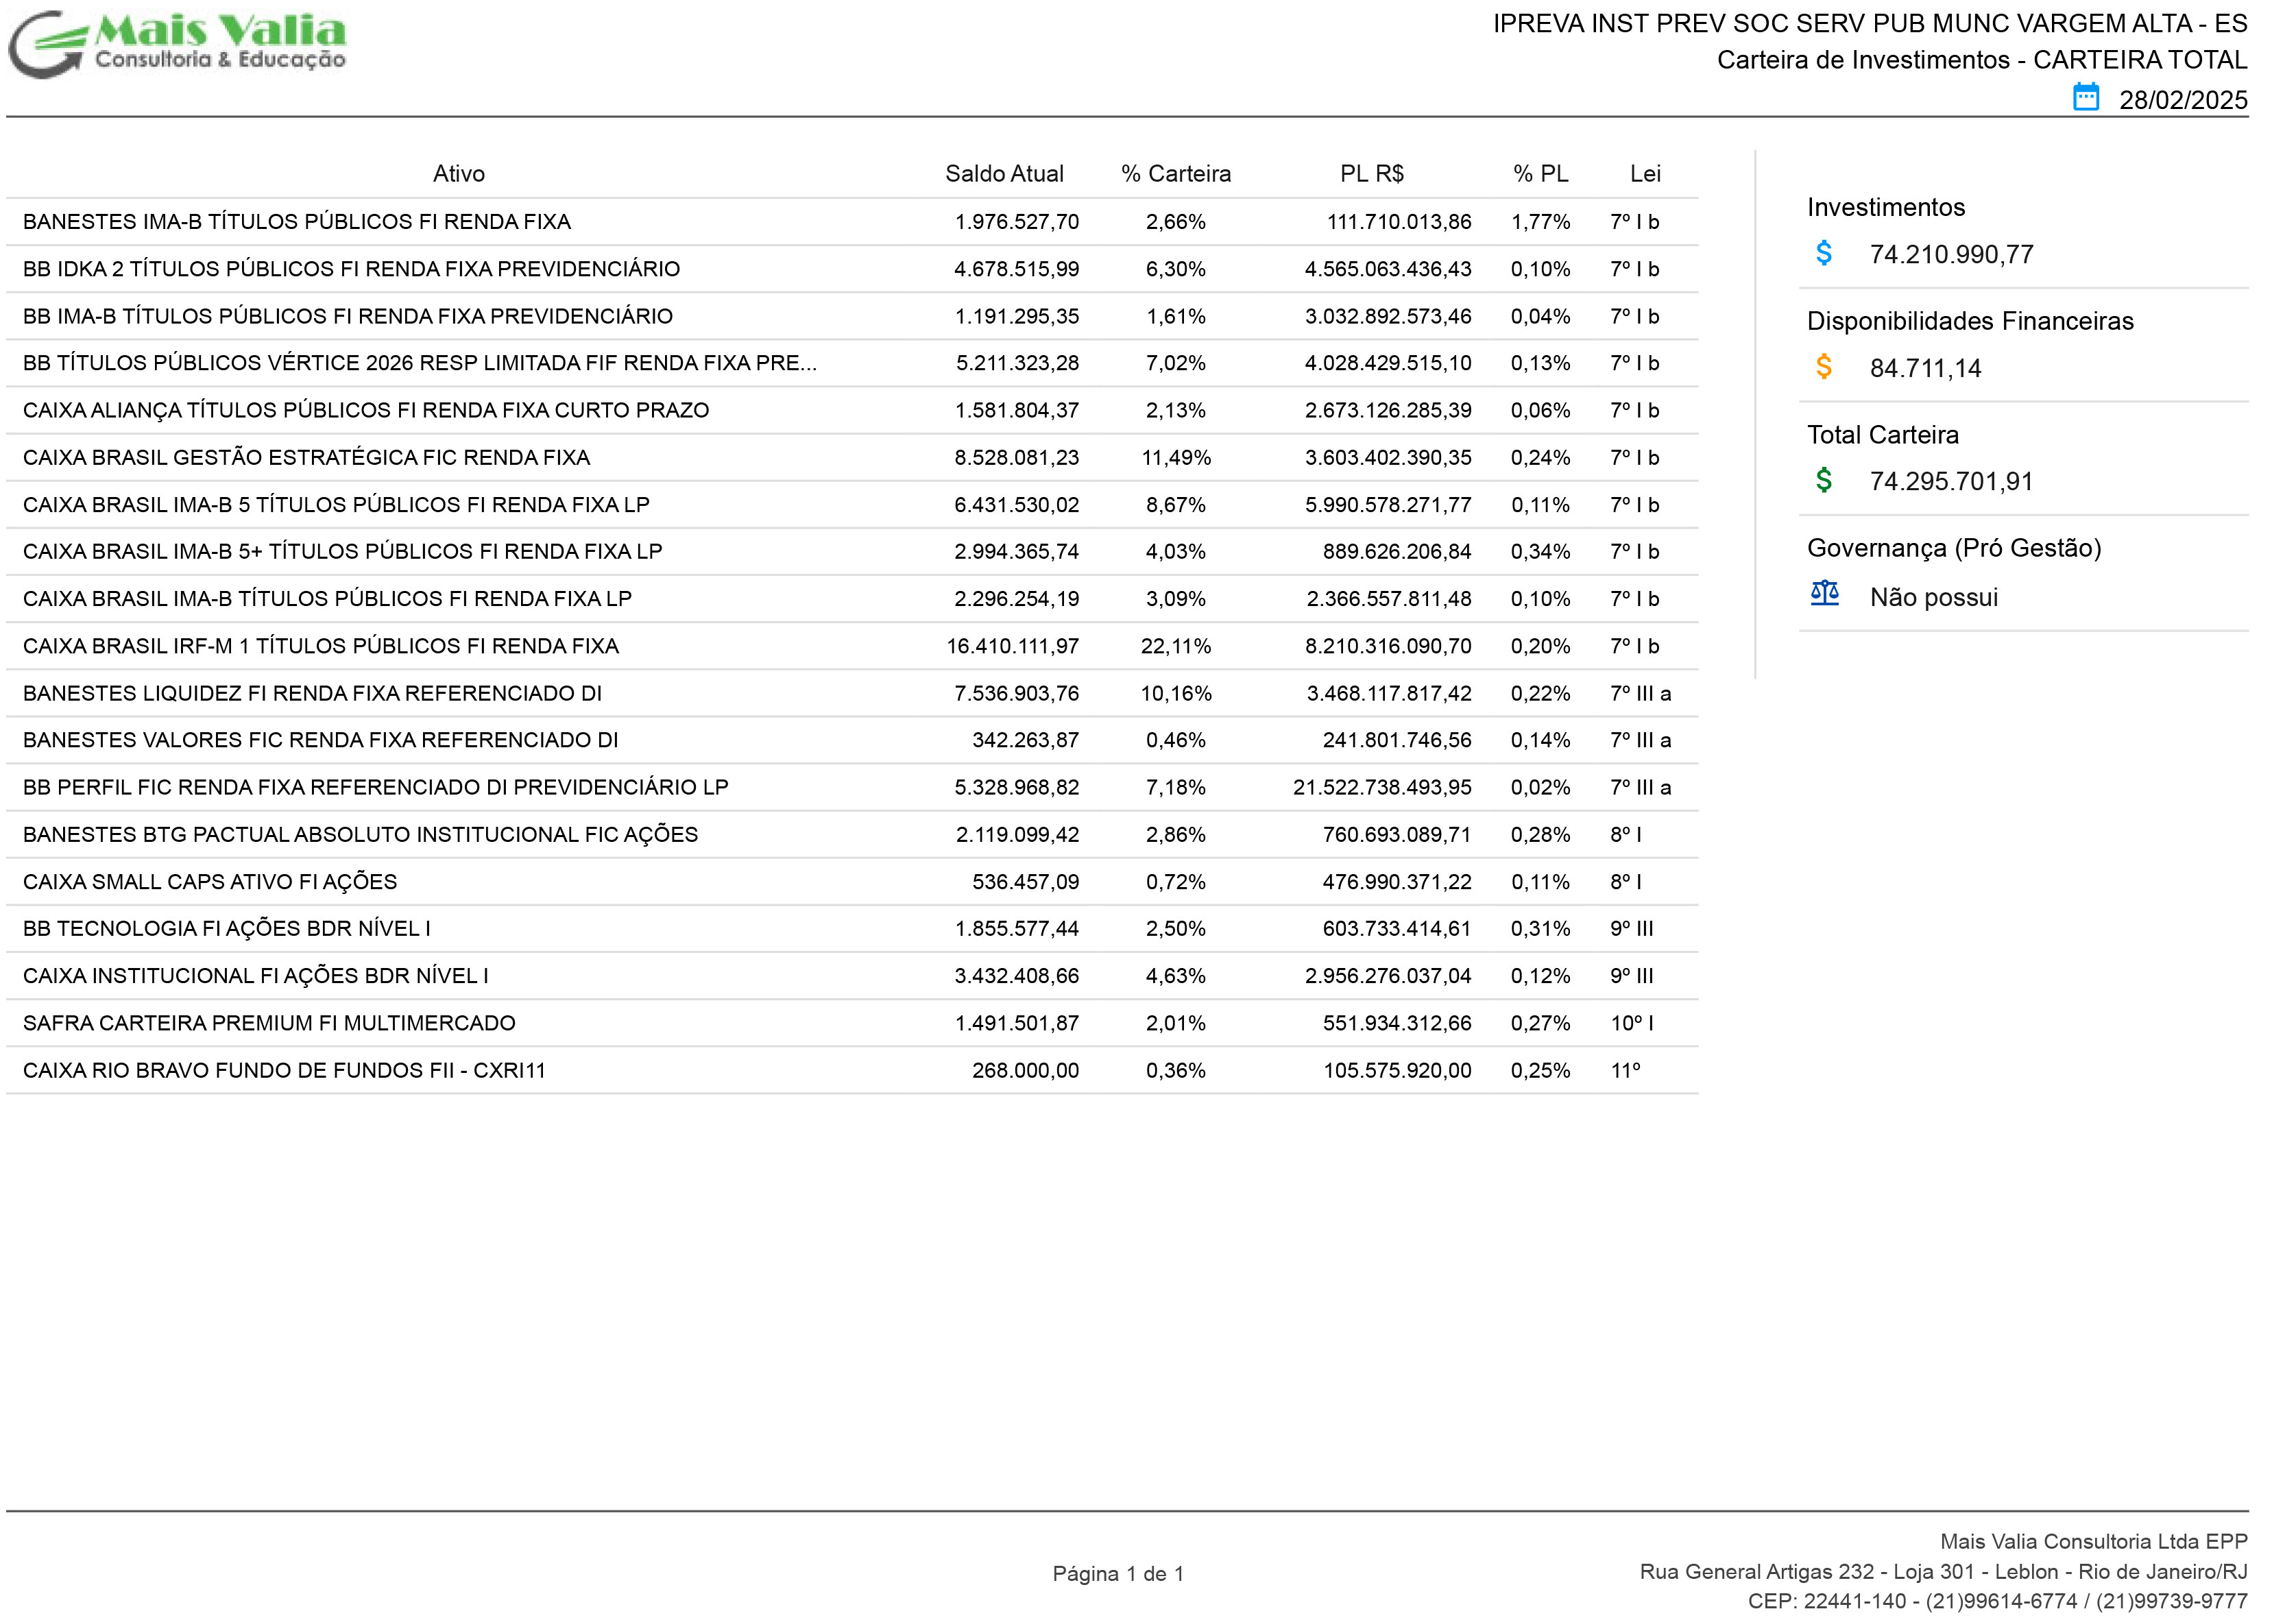This screenshot has height=1620, width=2296.
Task: Click Investimentos value 74.210.990,77
Action: pyautogui.click(x=1952, y=254)
